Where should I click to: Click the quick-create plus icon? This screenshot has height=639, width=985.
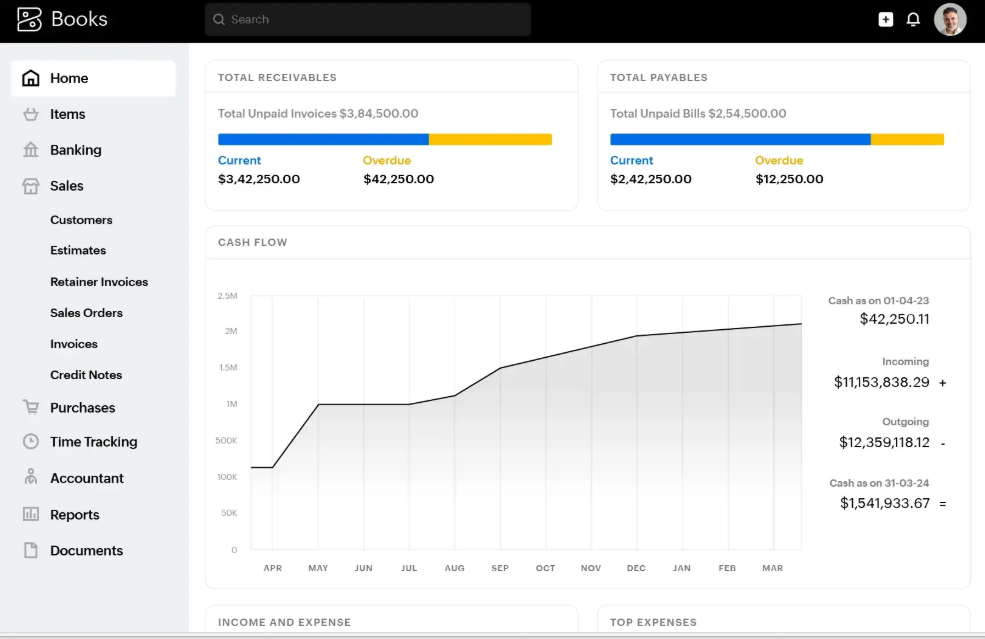pos(885,19)
